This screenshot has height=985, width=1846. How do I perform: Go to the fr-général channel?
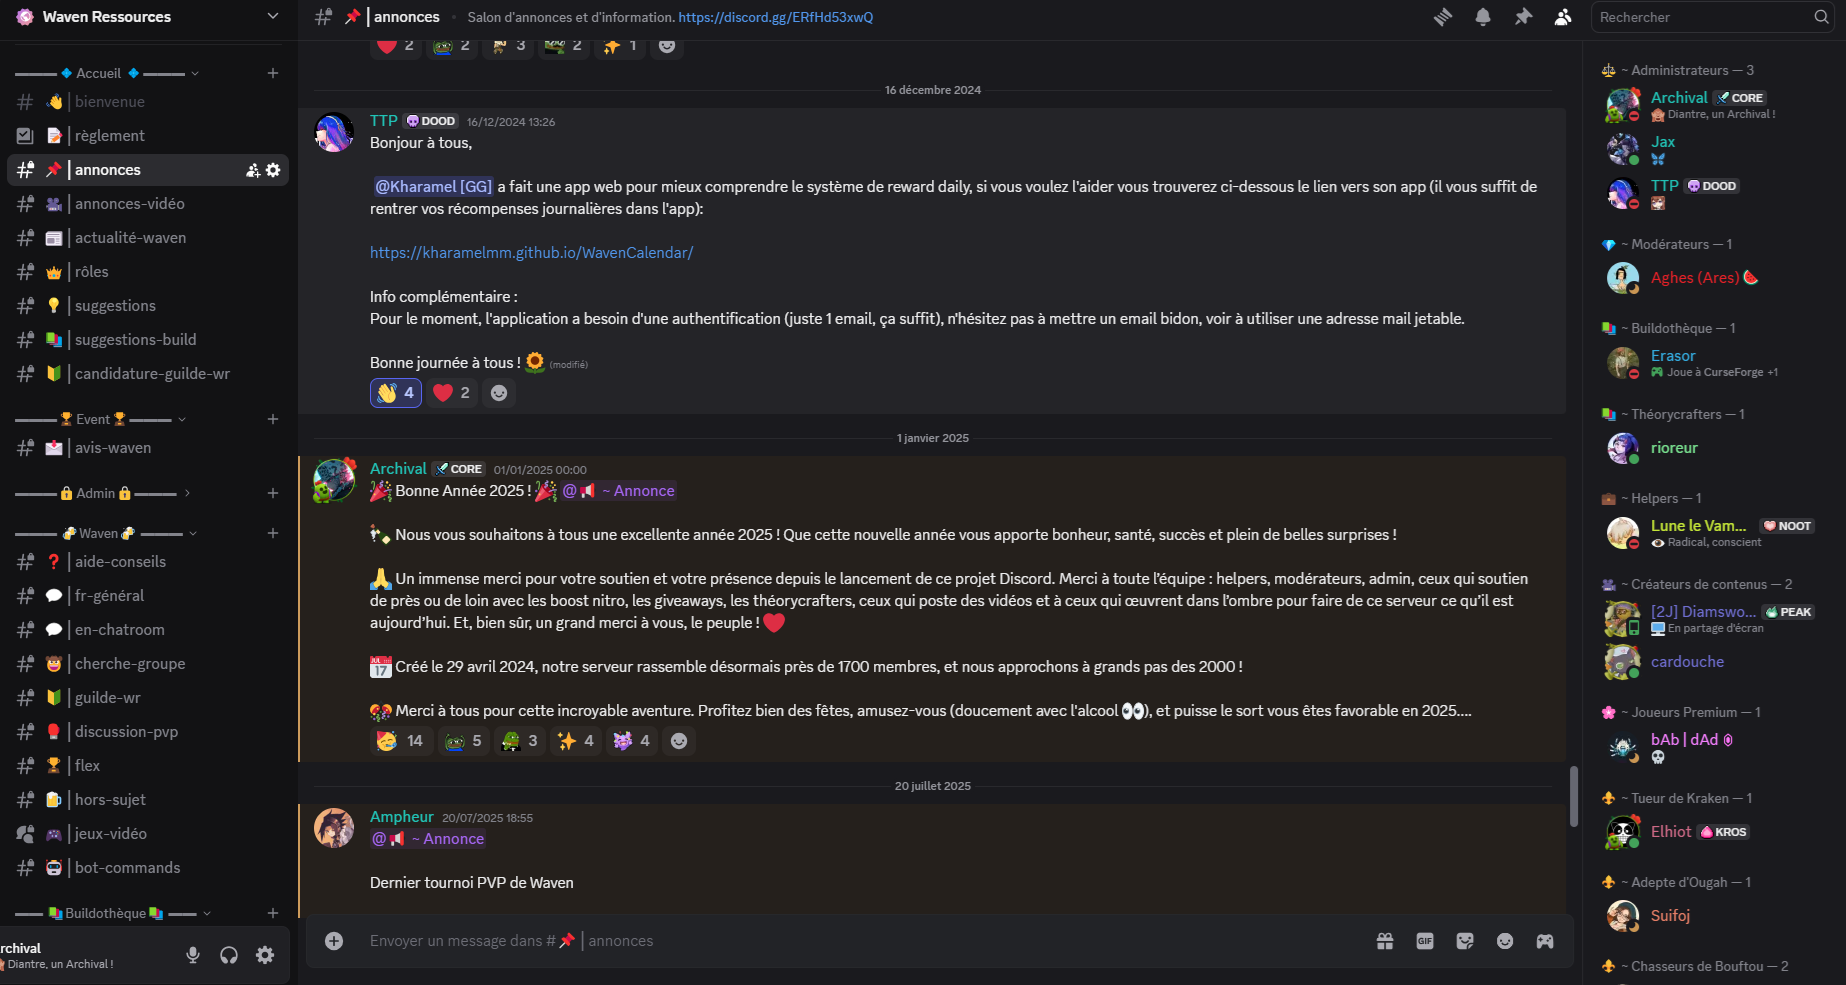109,596
